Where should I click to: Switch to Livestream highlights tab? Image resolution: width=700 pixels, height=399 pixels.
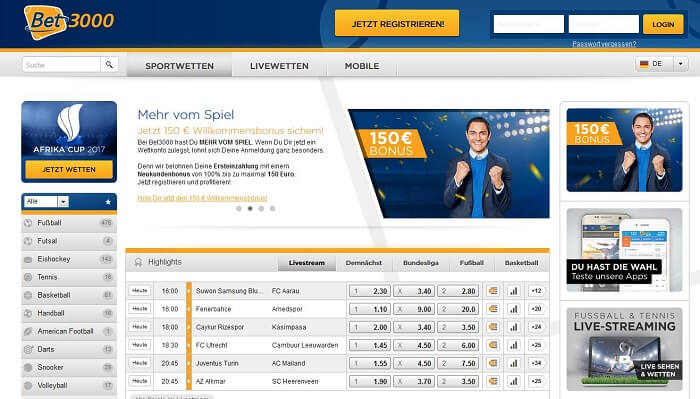[x=307, y=263]
